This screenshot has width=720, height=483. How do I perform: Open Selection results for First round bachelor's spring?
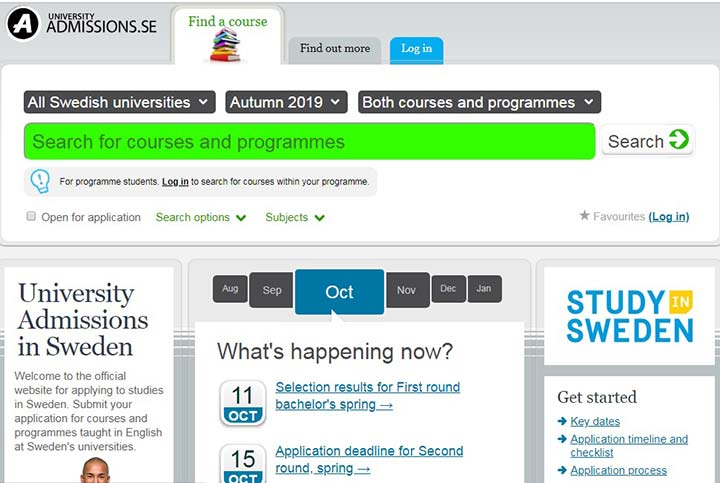tap(367, 396)
